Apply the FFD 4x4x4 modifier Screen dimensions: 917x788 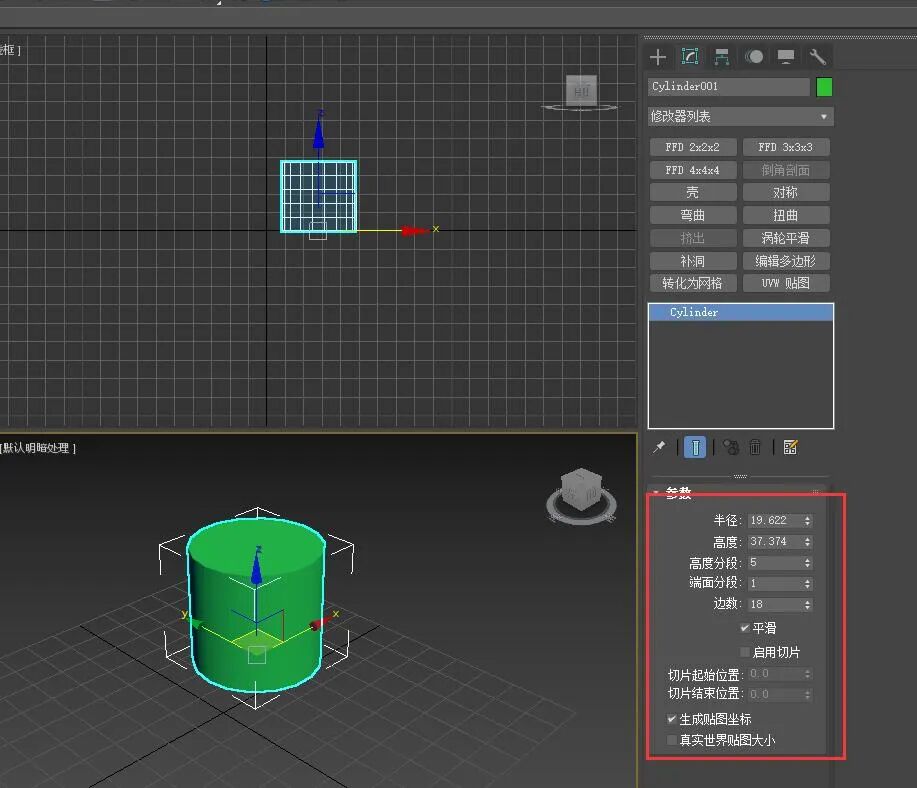pyautogui.click(x=692, y=170)
